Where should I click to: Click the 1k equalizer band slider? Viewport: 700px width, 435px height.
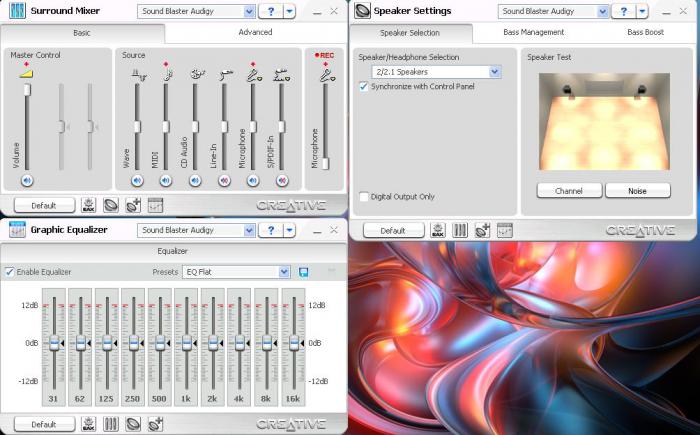point(185,343)
